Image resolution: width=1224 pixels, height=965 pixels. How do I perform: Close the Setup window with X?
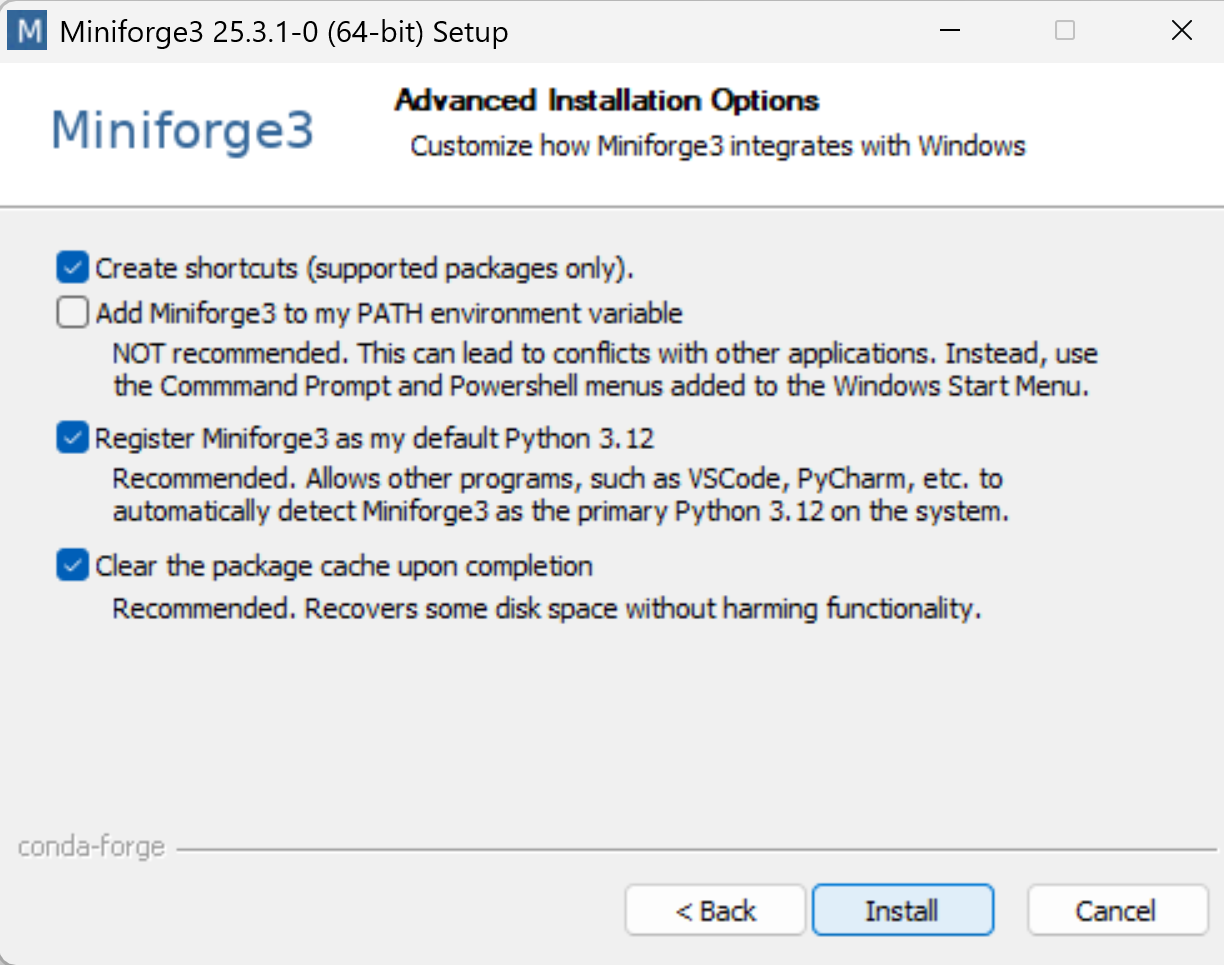tap(1181, 31)
